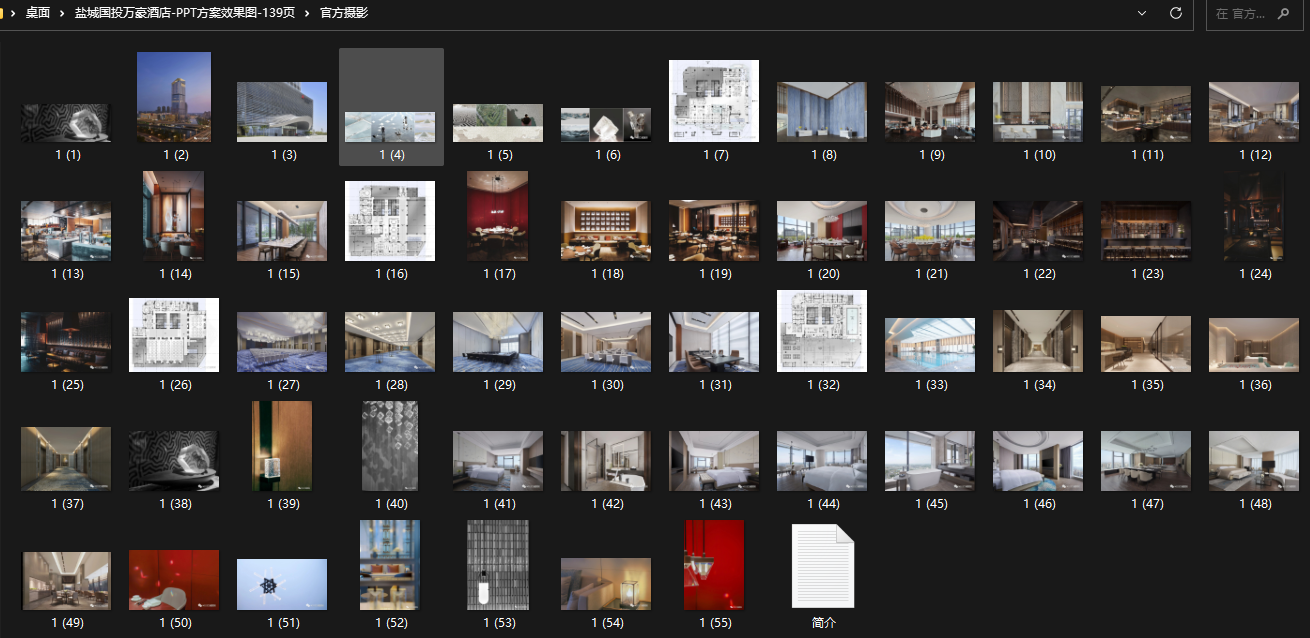Select the crystal pattern image 1 (40)
The image size is (1310, 638).
pos(390,446)
